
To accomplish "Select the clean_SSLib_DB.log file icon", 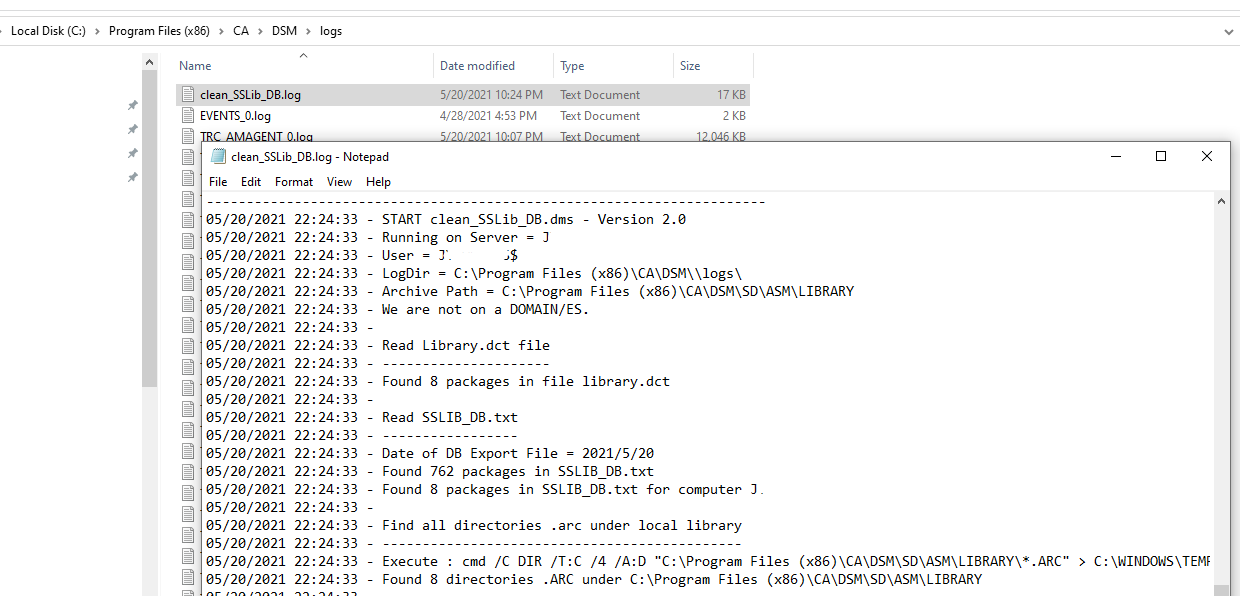I will 187,95.
